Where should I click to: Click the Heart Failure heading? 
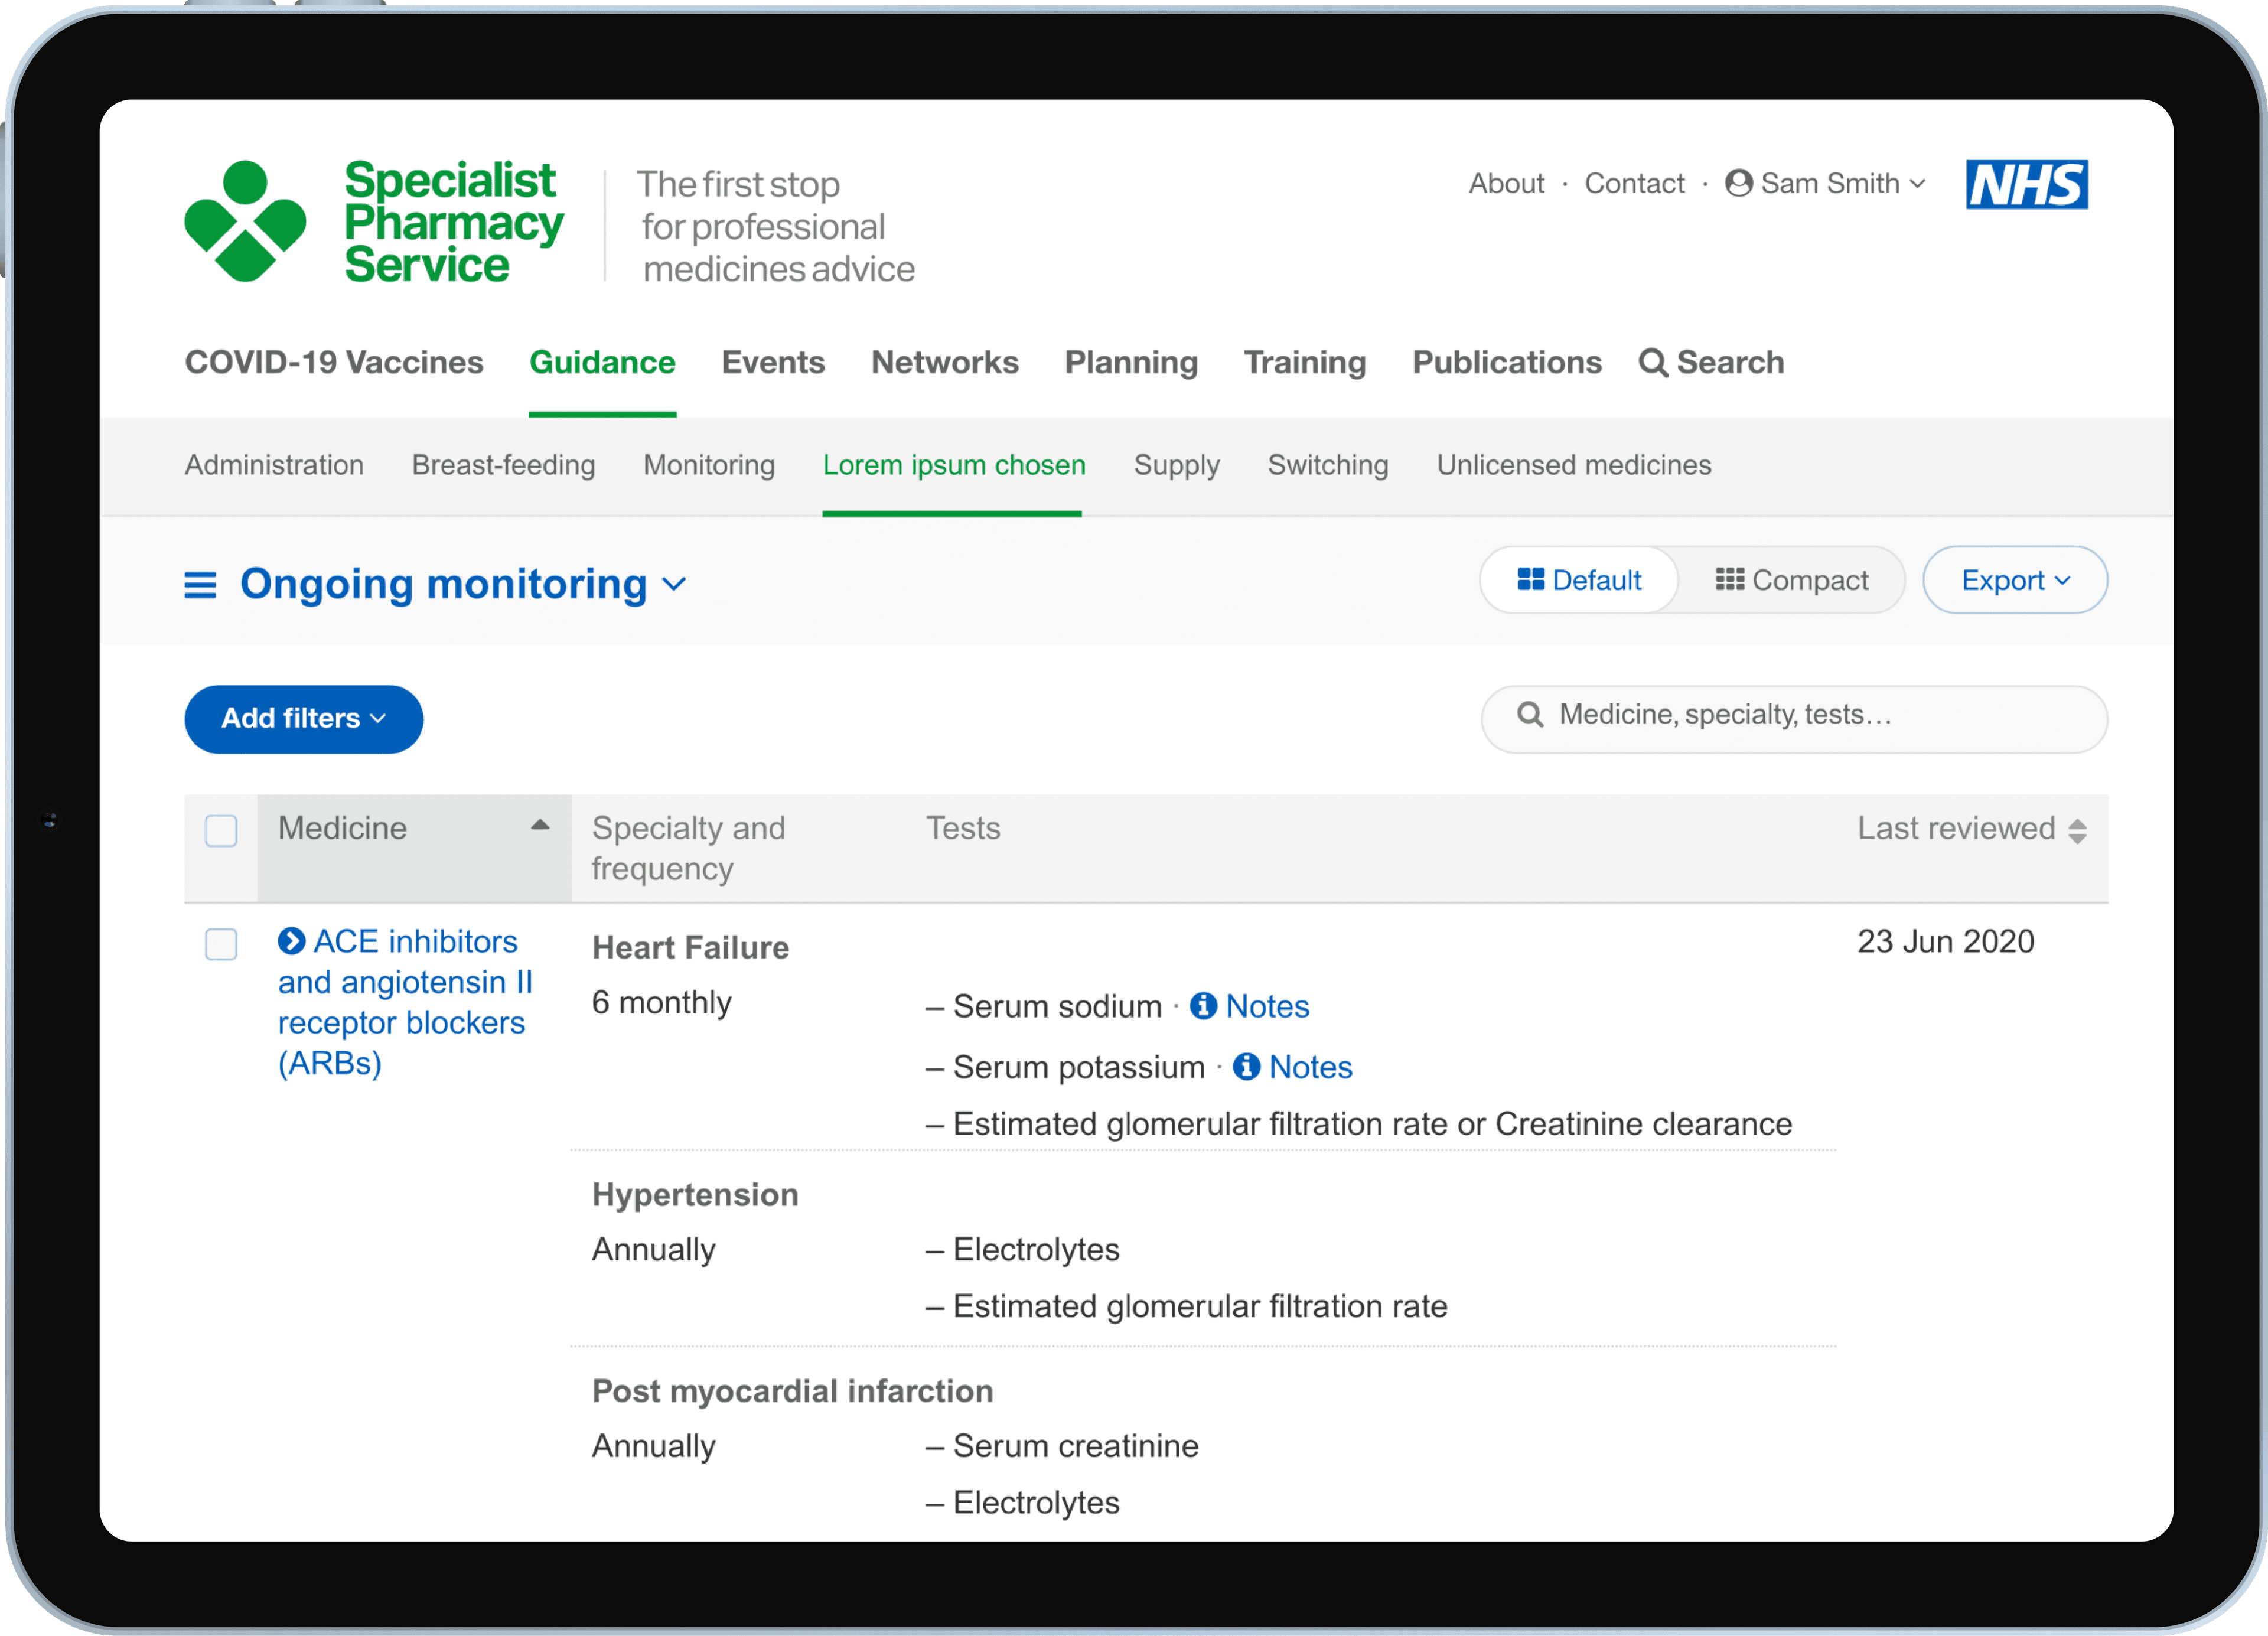(x=690, y=948)
